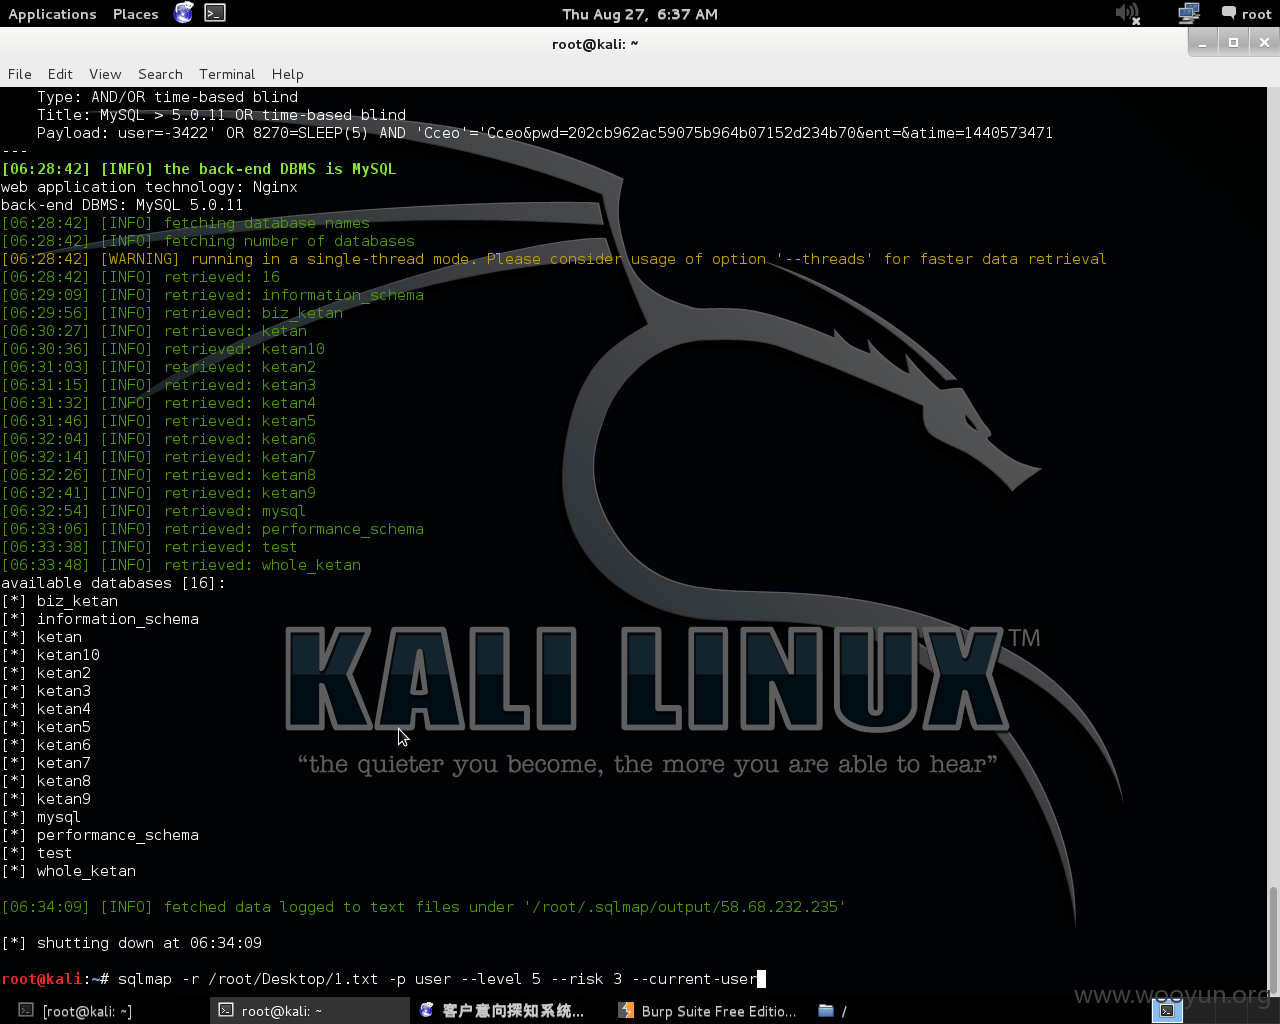The height and width of the screenshot is (1024, 1280).
Task: Open the Applications menu in top panel
Action: coord(52,14)
